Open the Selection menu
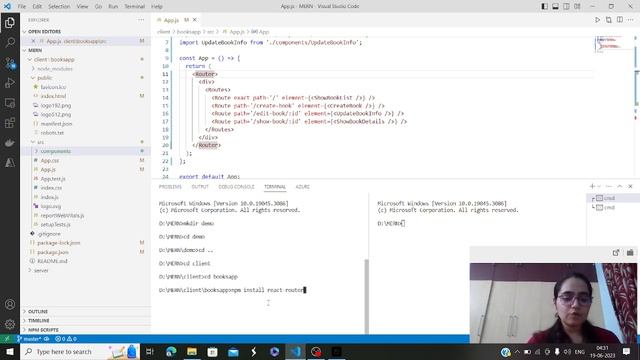 click(x=59, y=7)
